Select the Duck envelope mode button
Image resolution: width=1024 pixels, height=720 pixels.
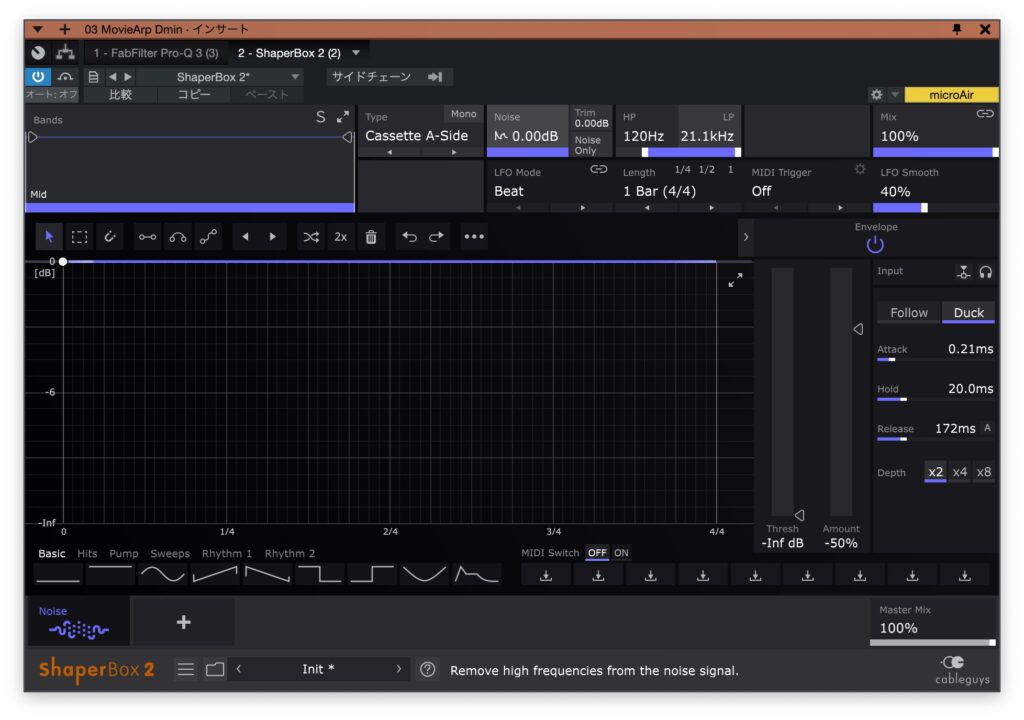[x=968, y=313]
